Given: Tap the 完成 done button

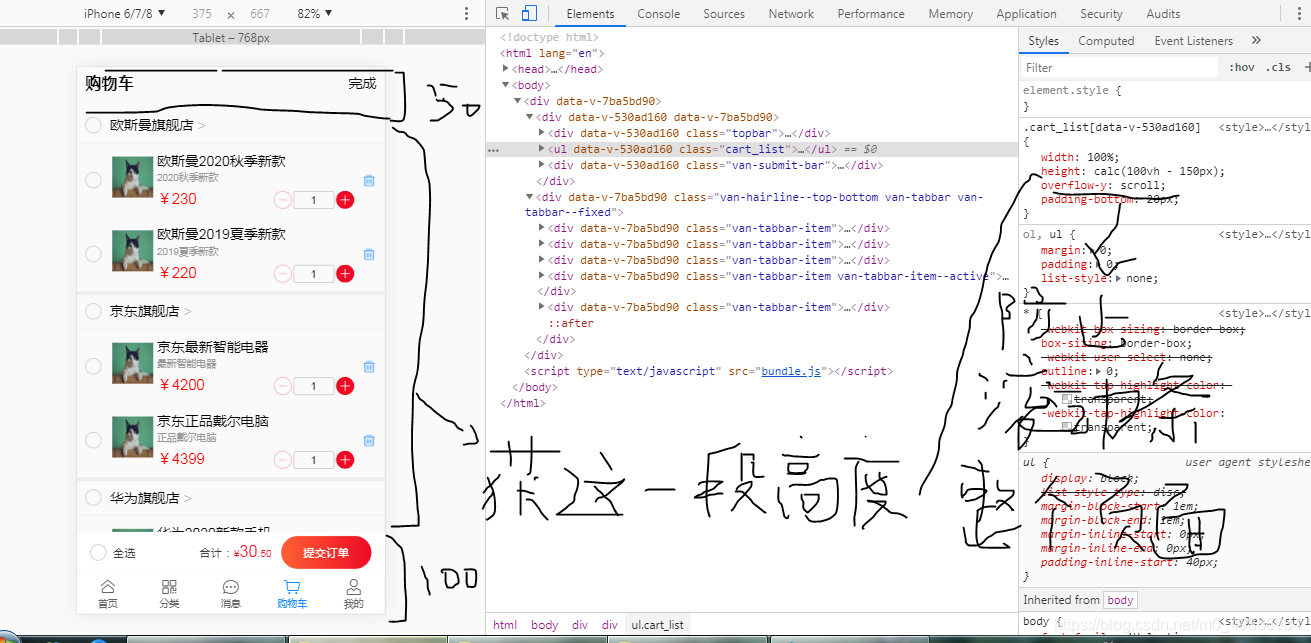Looking at the screenshot, I should coord(362,83).
